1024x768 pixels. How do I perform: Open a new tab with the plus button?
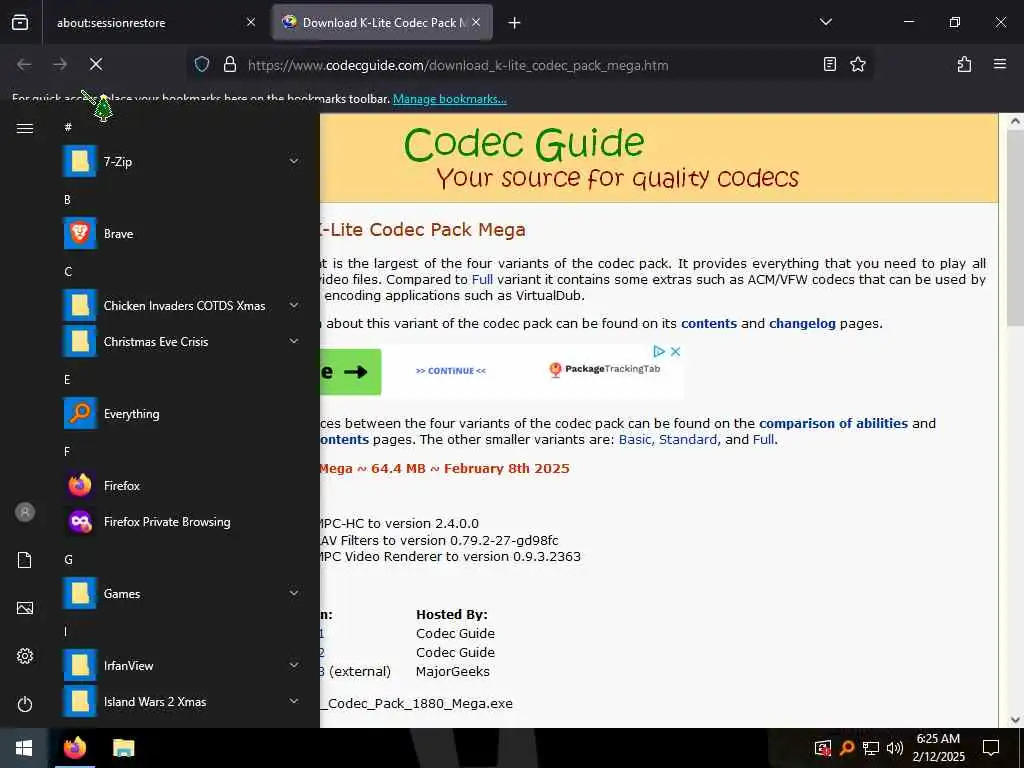(x=515, y=23)
